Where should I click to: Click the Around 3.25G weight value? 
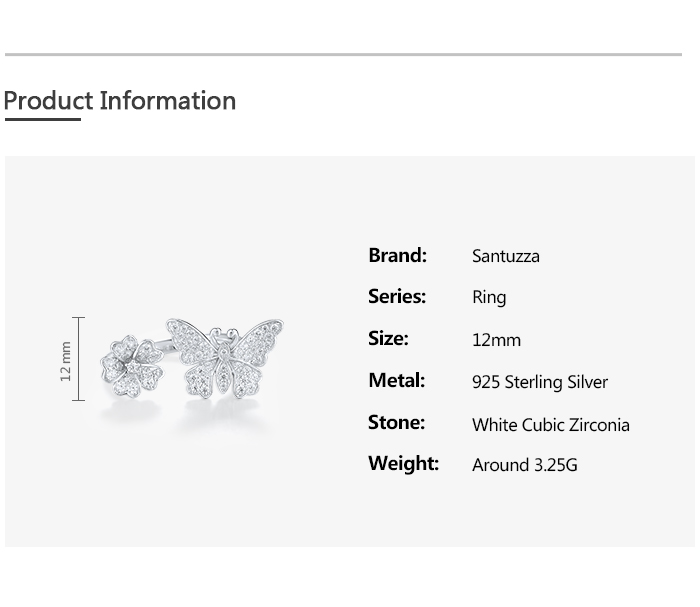524,465
